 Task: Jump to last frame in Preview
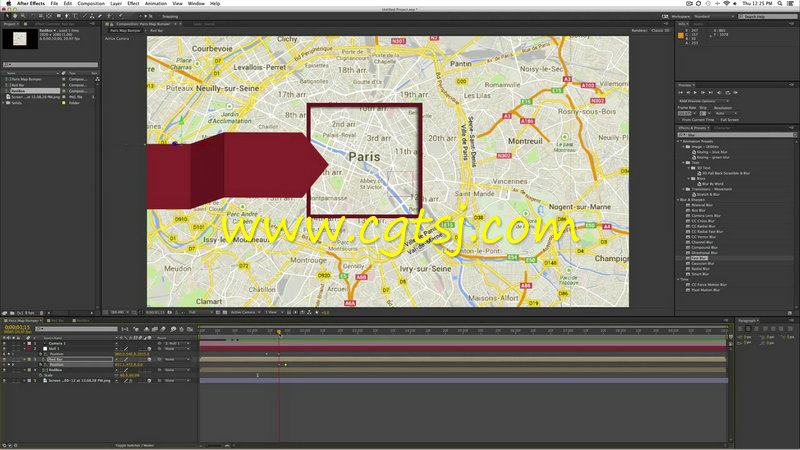pos(710,92)
